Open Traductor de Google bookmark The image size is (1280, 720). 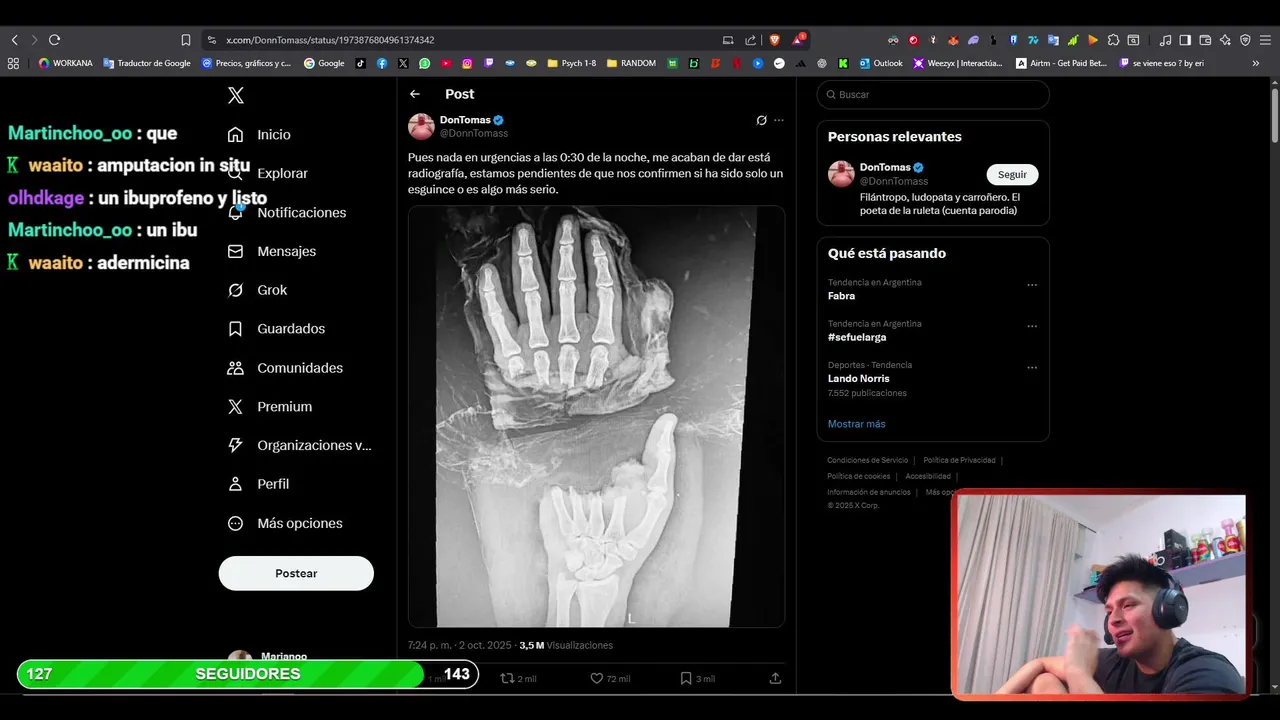(x=147, y=63)
